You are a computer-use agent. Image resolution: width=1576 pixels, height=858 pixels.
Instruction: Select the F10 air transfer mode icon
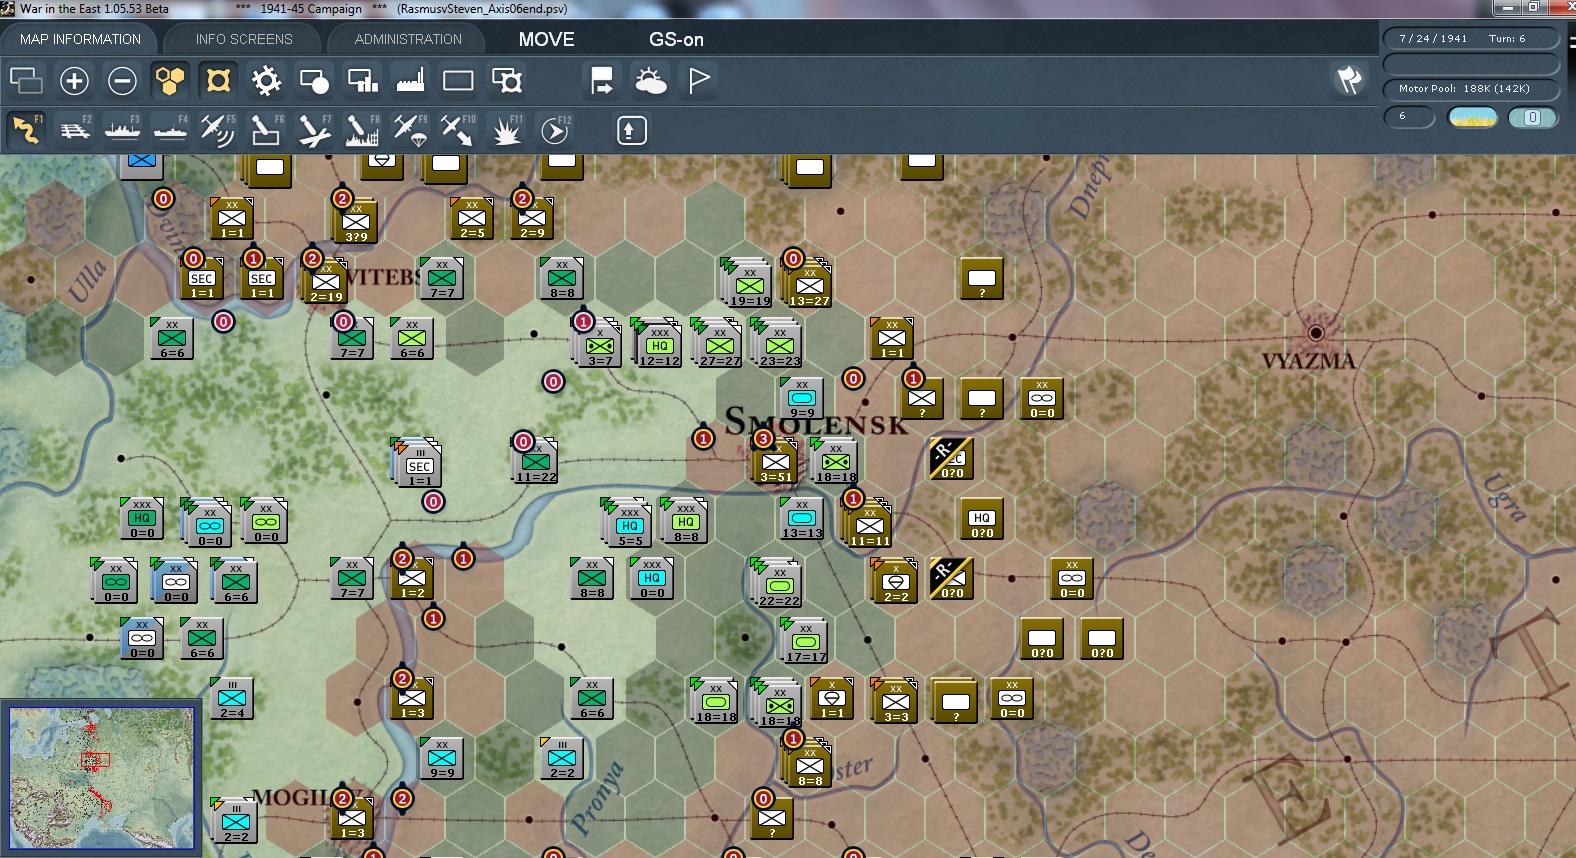pyautogui.click(x=458, y=130)
